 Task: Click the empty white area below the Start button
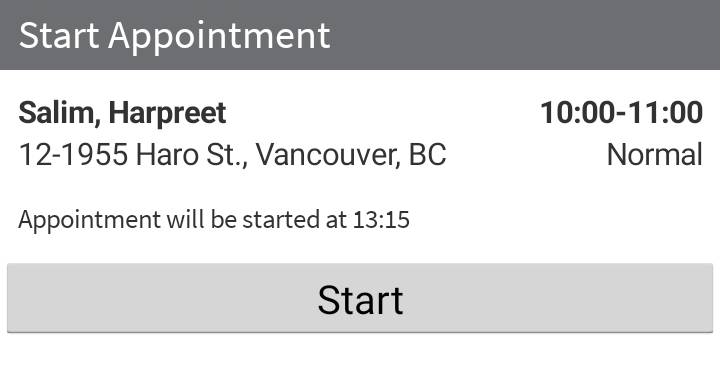tap(360, 361)
